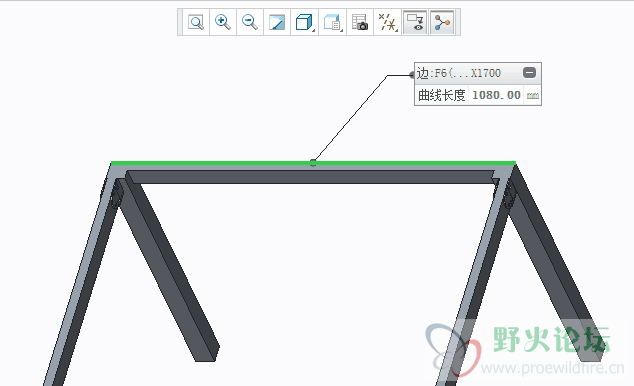Select the green highlighted top edge
This screenshot has width=634, height=386.
pyautogui.click(x=313, y=163)
